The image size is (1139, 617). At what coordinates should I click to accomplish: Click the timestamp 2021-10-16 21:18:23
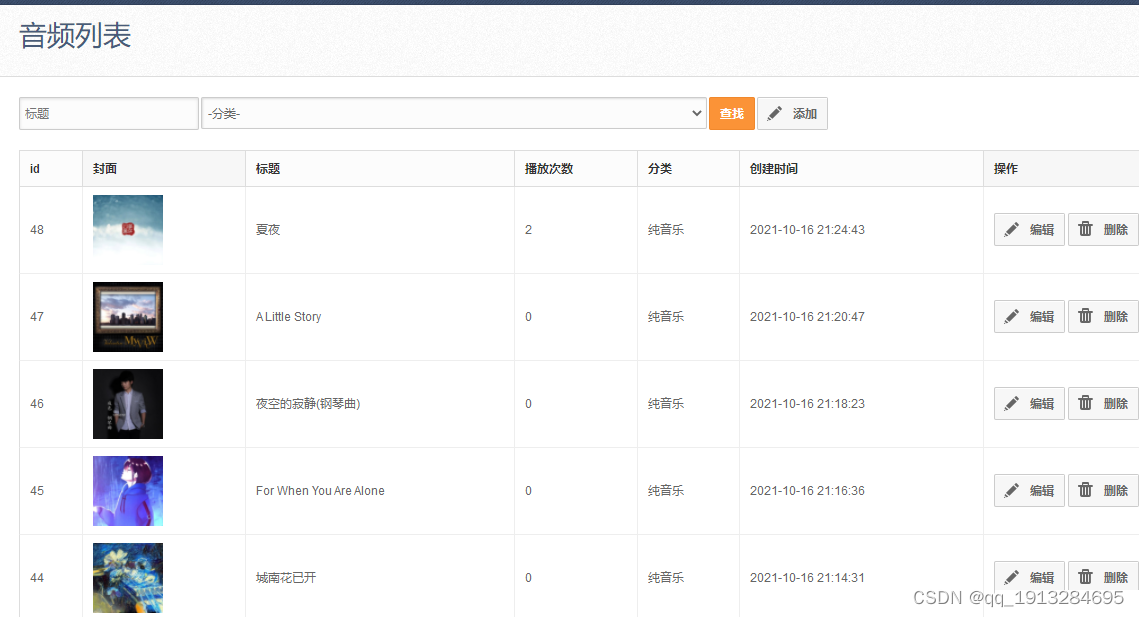point(807,403)
